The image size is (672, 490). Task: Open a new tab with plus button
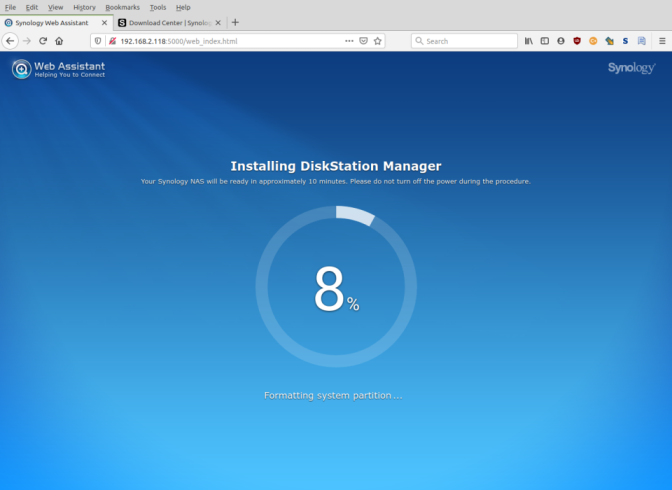[x=235, y=22]
